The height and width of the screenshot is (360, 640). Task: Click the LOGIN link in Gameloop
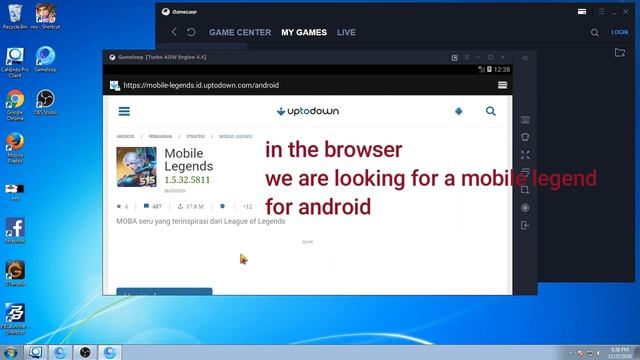tap(620, 32)
